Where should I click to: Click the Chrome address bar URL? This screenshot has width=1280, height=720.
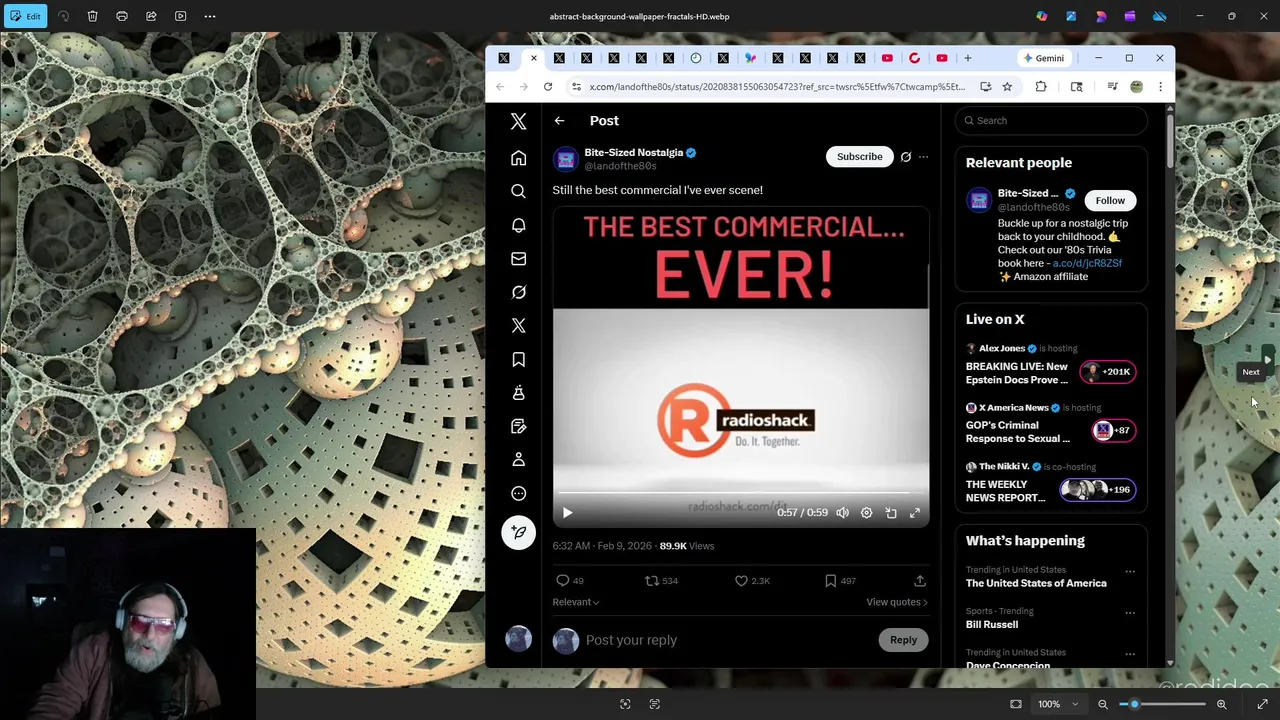click(777, 87)
